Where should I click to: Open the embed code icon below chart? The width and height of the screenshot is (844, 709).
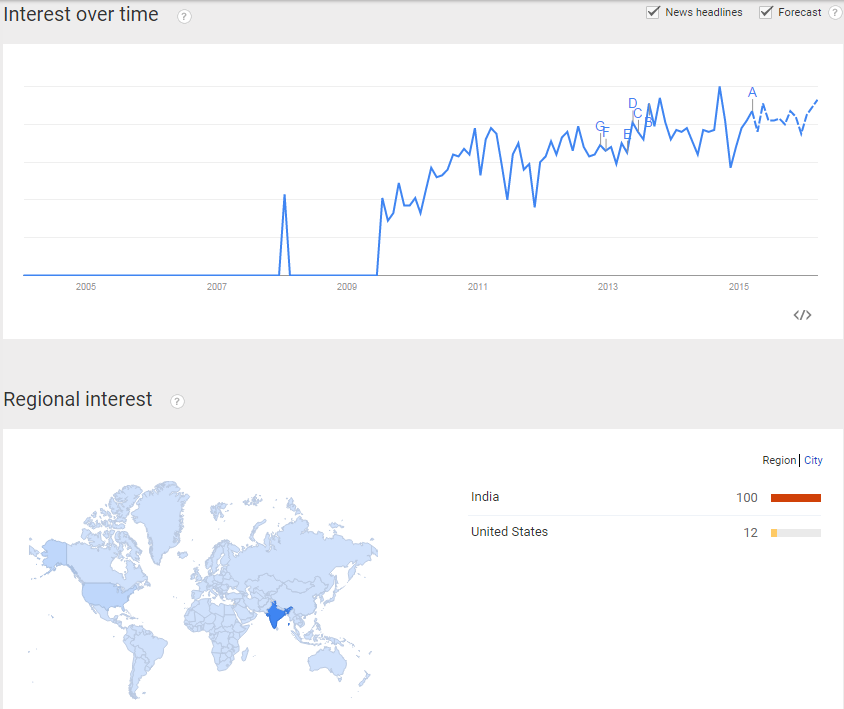802,315
